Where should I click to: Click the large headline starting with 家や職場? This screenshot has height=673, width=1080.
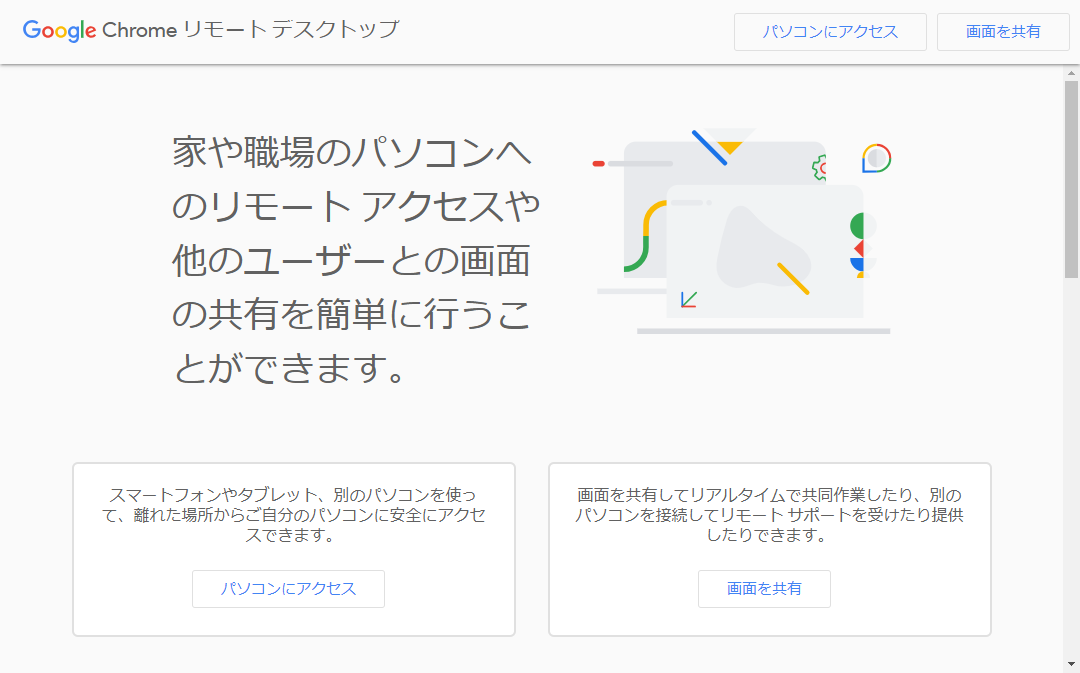point(355,262)
